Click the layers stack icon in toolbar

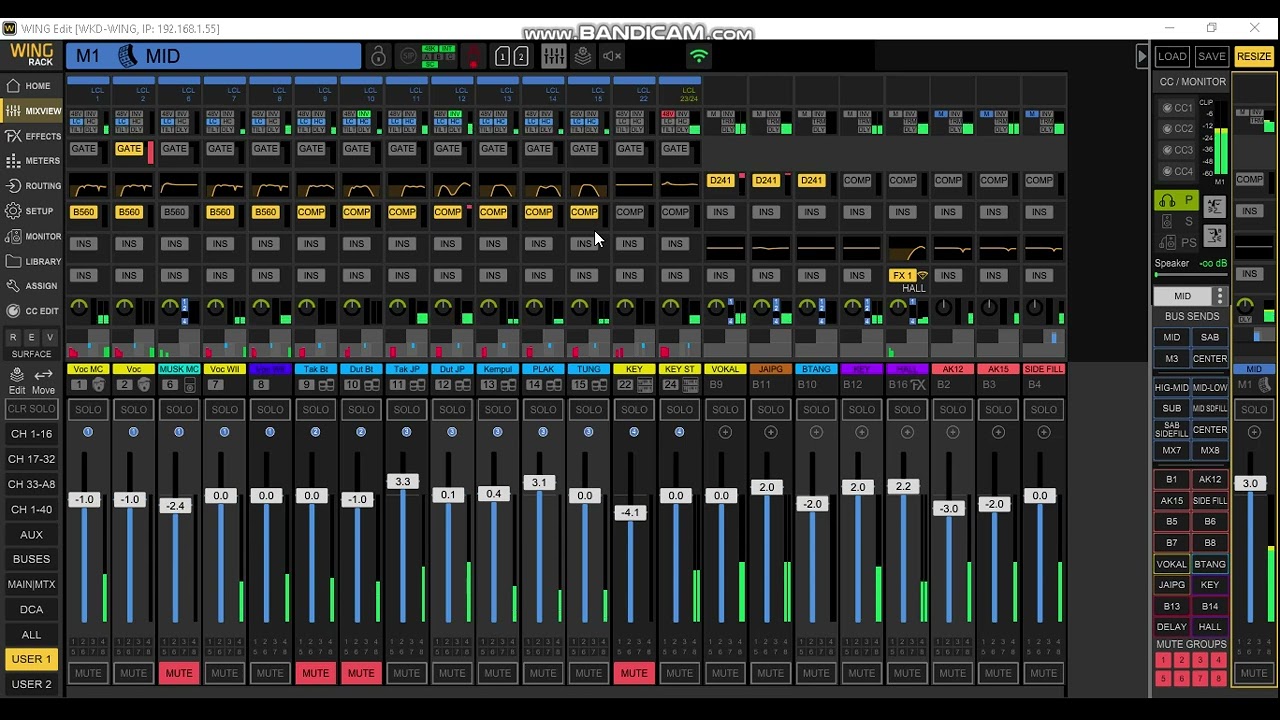point(582,57)
